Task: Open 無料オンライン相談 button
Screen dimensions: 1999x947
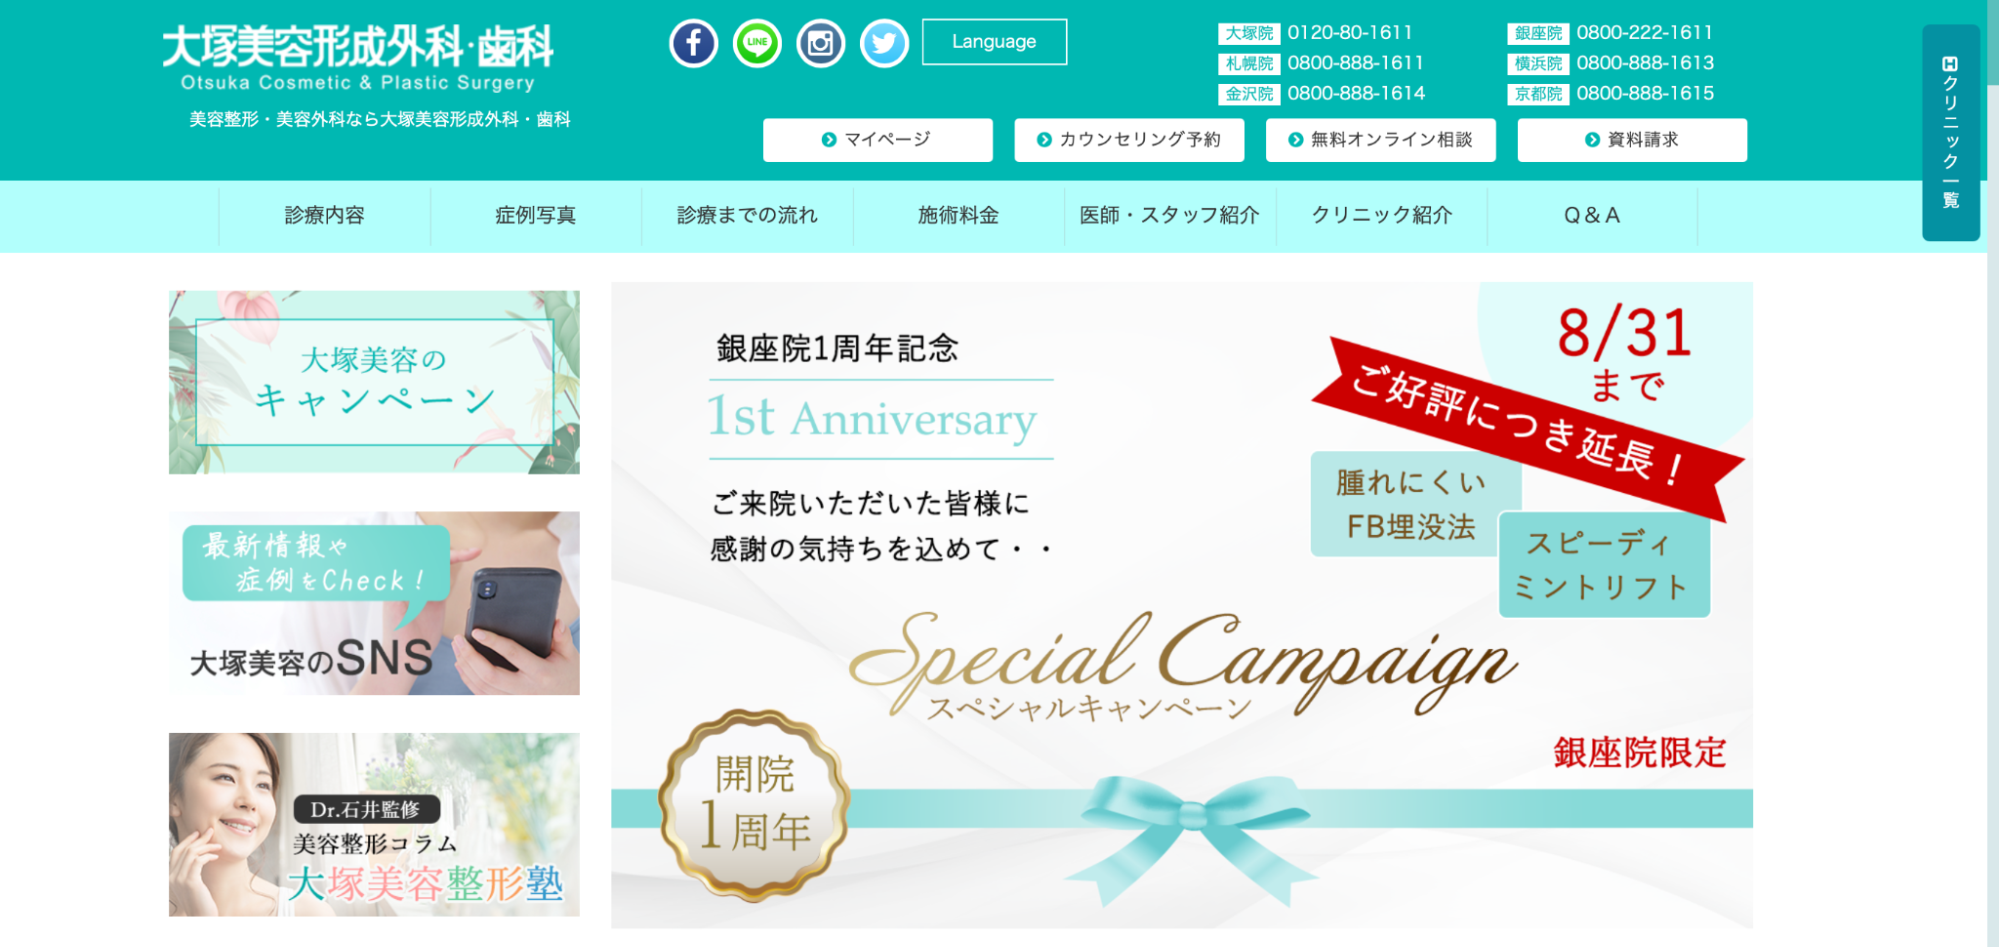Action: point(1380,140)
